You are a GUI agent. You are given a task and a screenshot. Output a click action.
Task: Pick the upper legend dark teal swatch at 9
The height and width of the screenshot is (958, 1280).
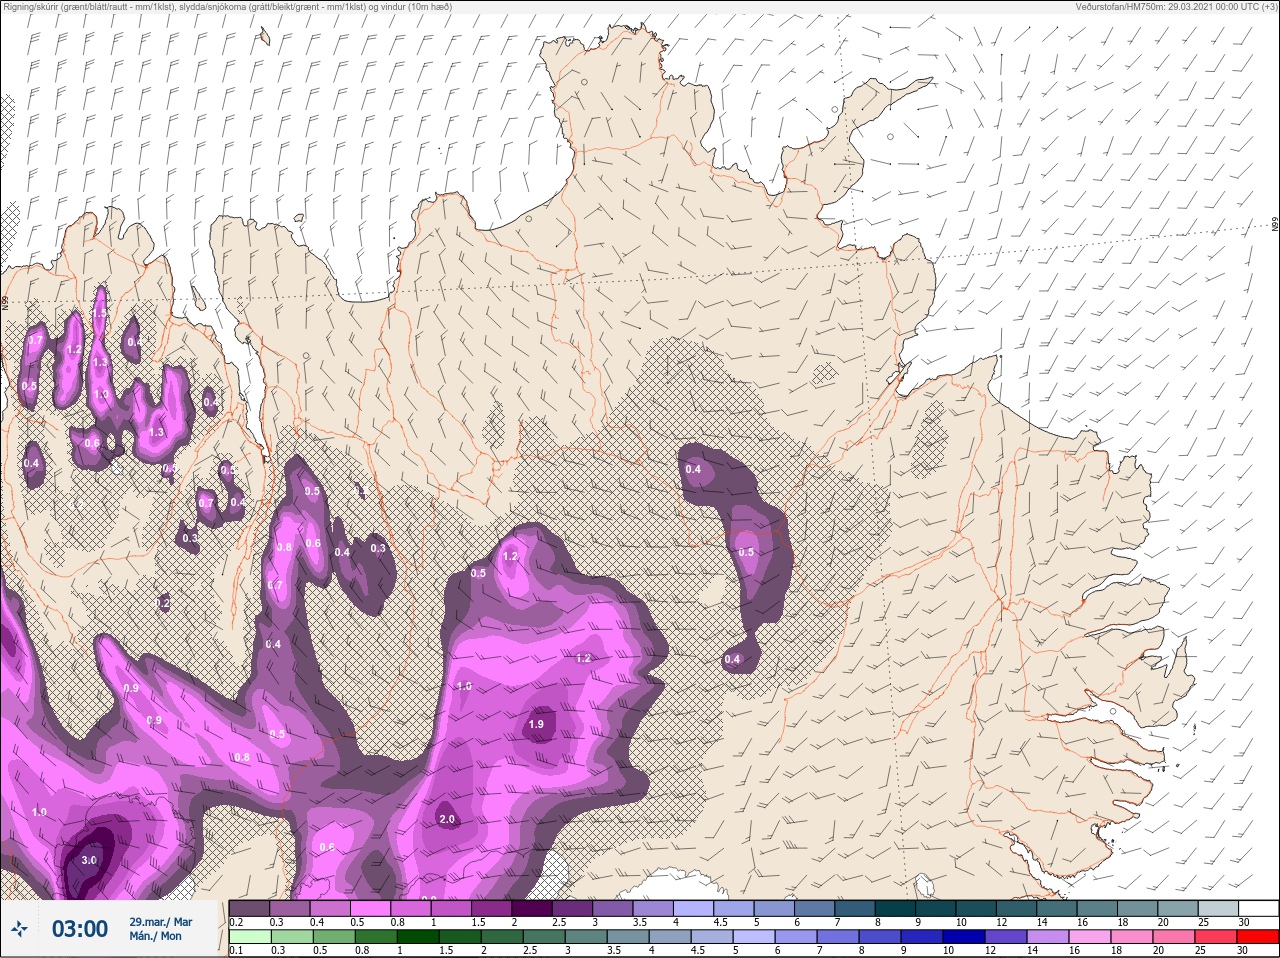(936, 908)
